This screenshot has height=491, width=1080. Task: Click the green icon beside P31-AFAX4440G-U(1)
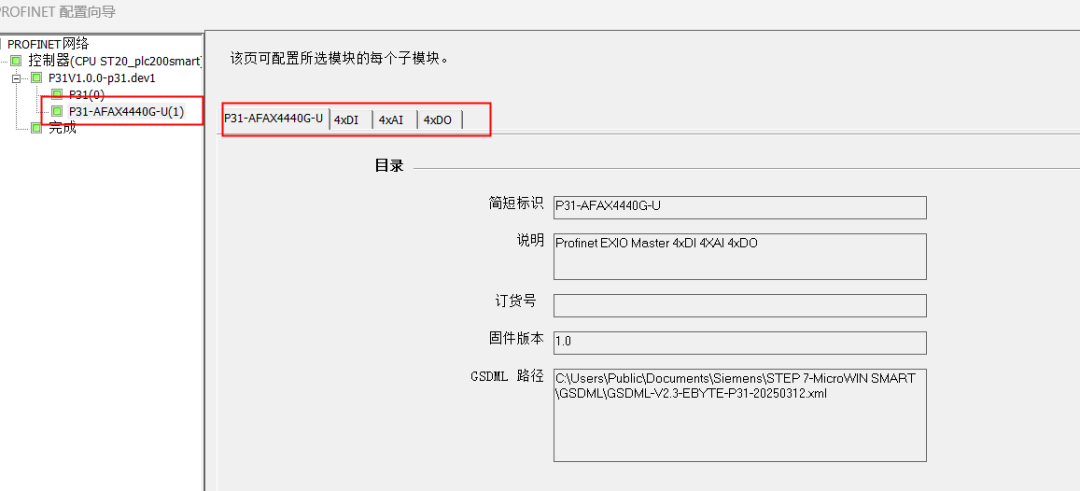pyautogui.click(x=57, y=111)
